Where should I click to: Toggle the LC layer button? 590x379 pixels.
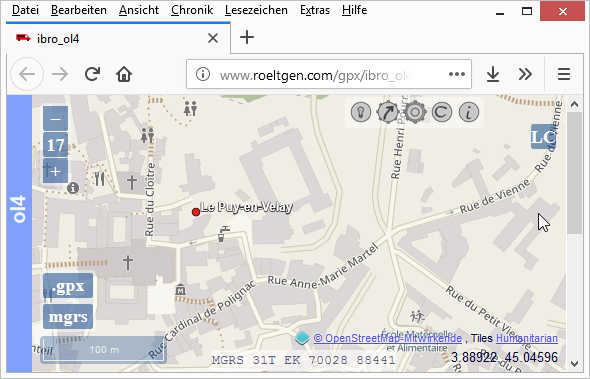click(x=543, y=137)
